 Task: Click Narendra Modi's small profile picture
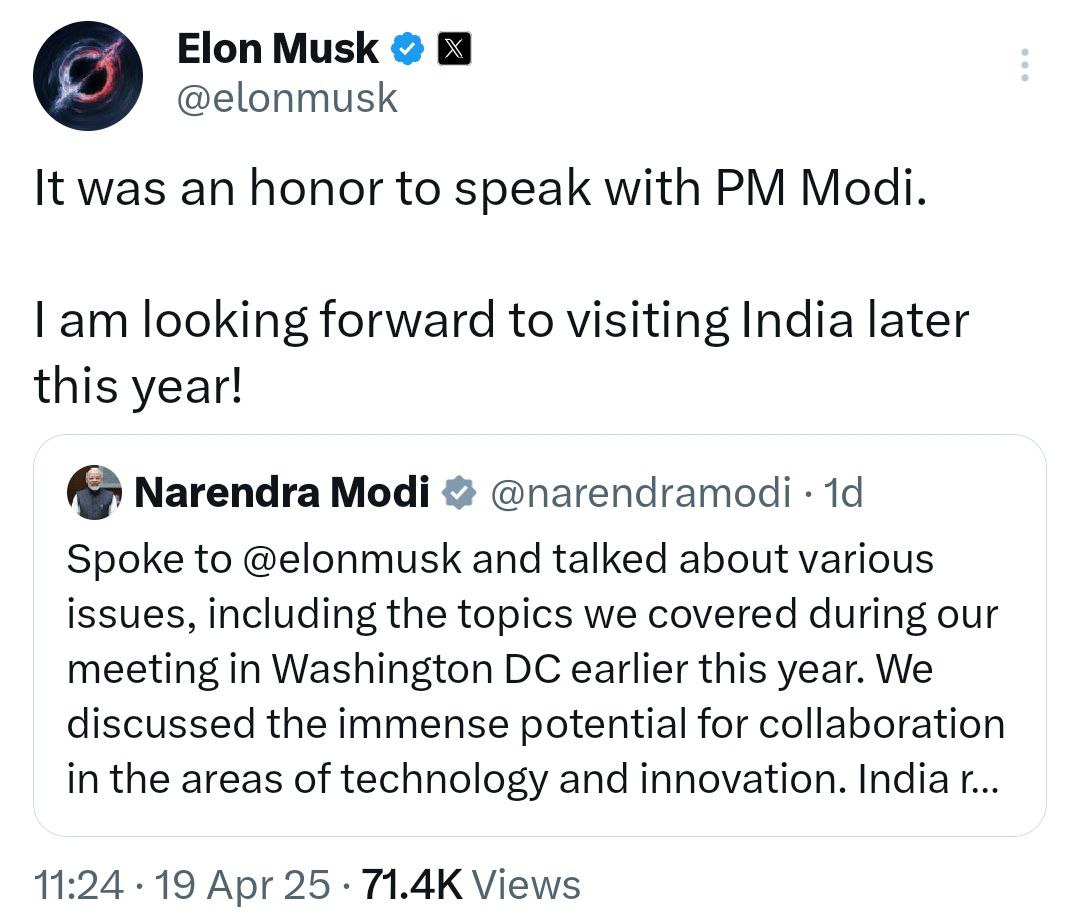point(94,493)
